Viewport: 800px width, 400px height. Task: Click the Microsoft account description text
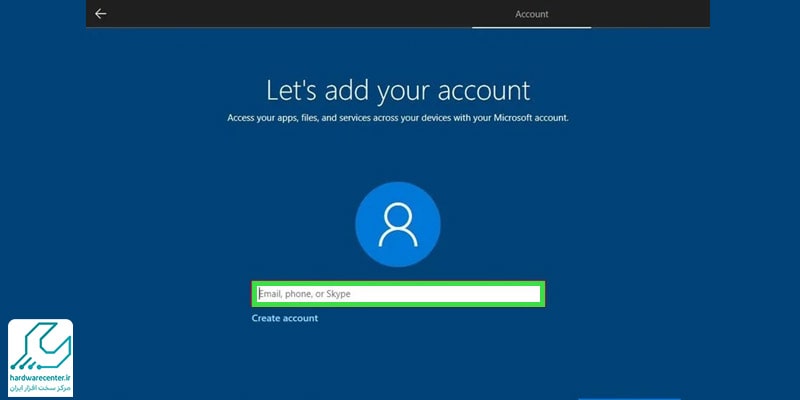click(398, 118)
